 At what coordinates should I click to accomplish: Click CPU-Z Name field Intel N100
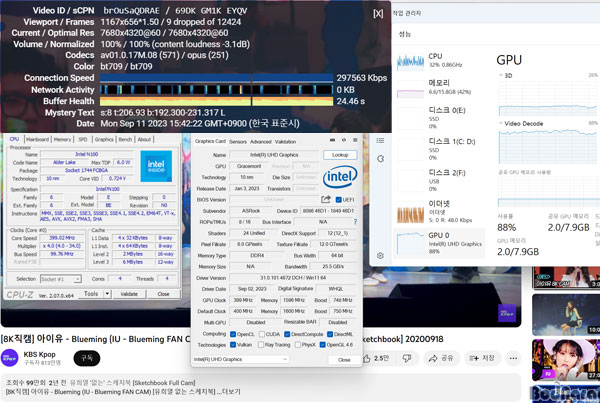tap(87, 154)
